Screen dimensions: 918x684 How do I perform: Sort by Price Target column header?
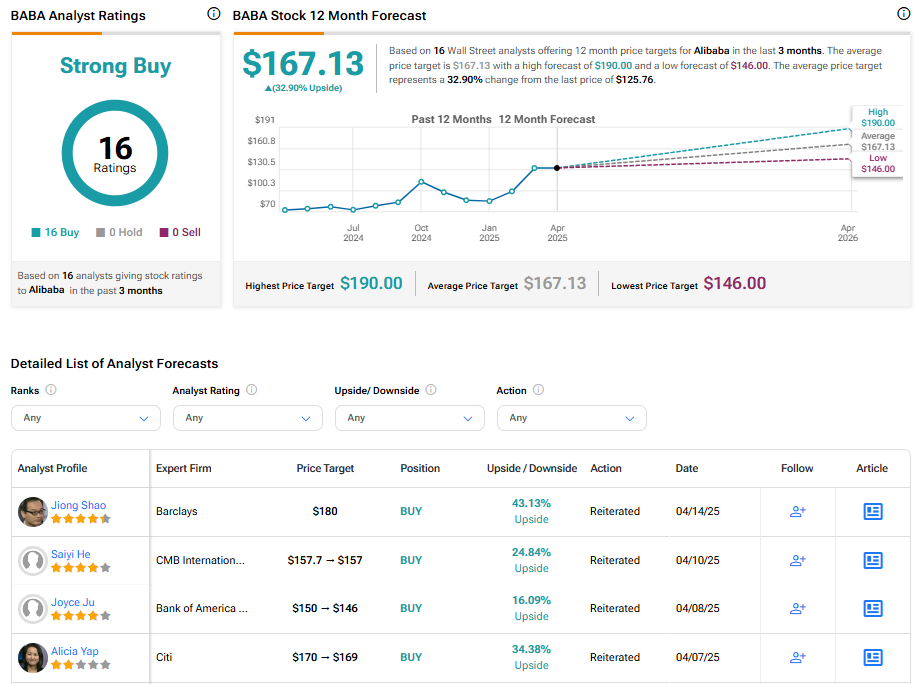[325, 468]
